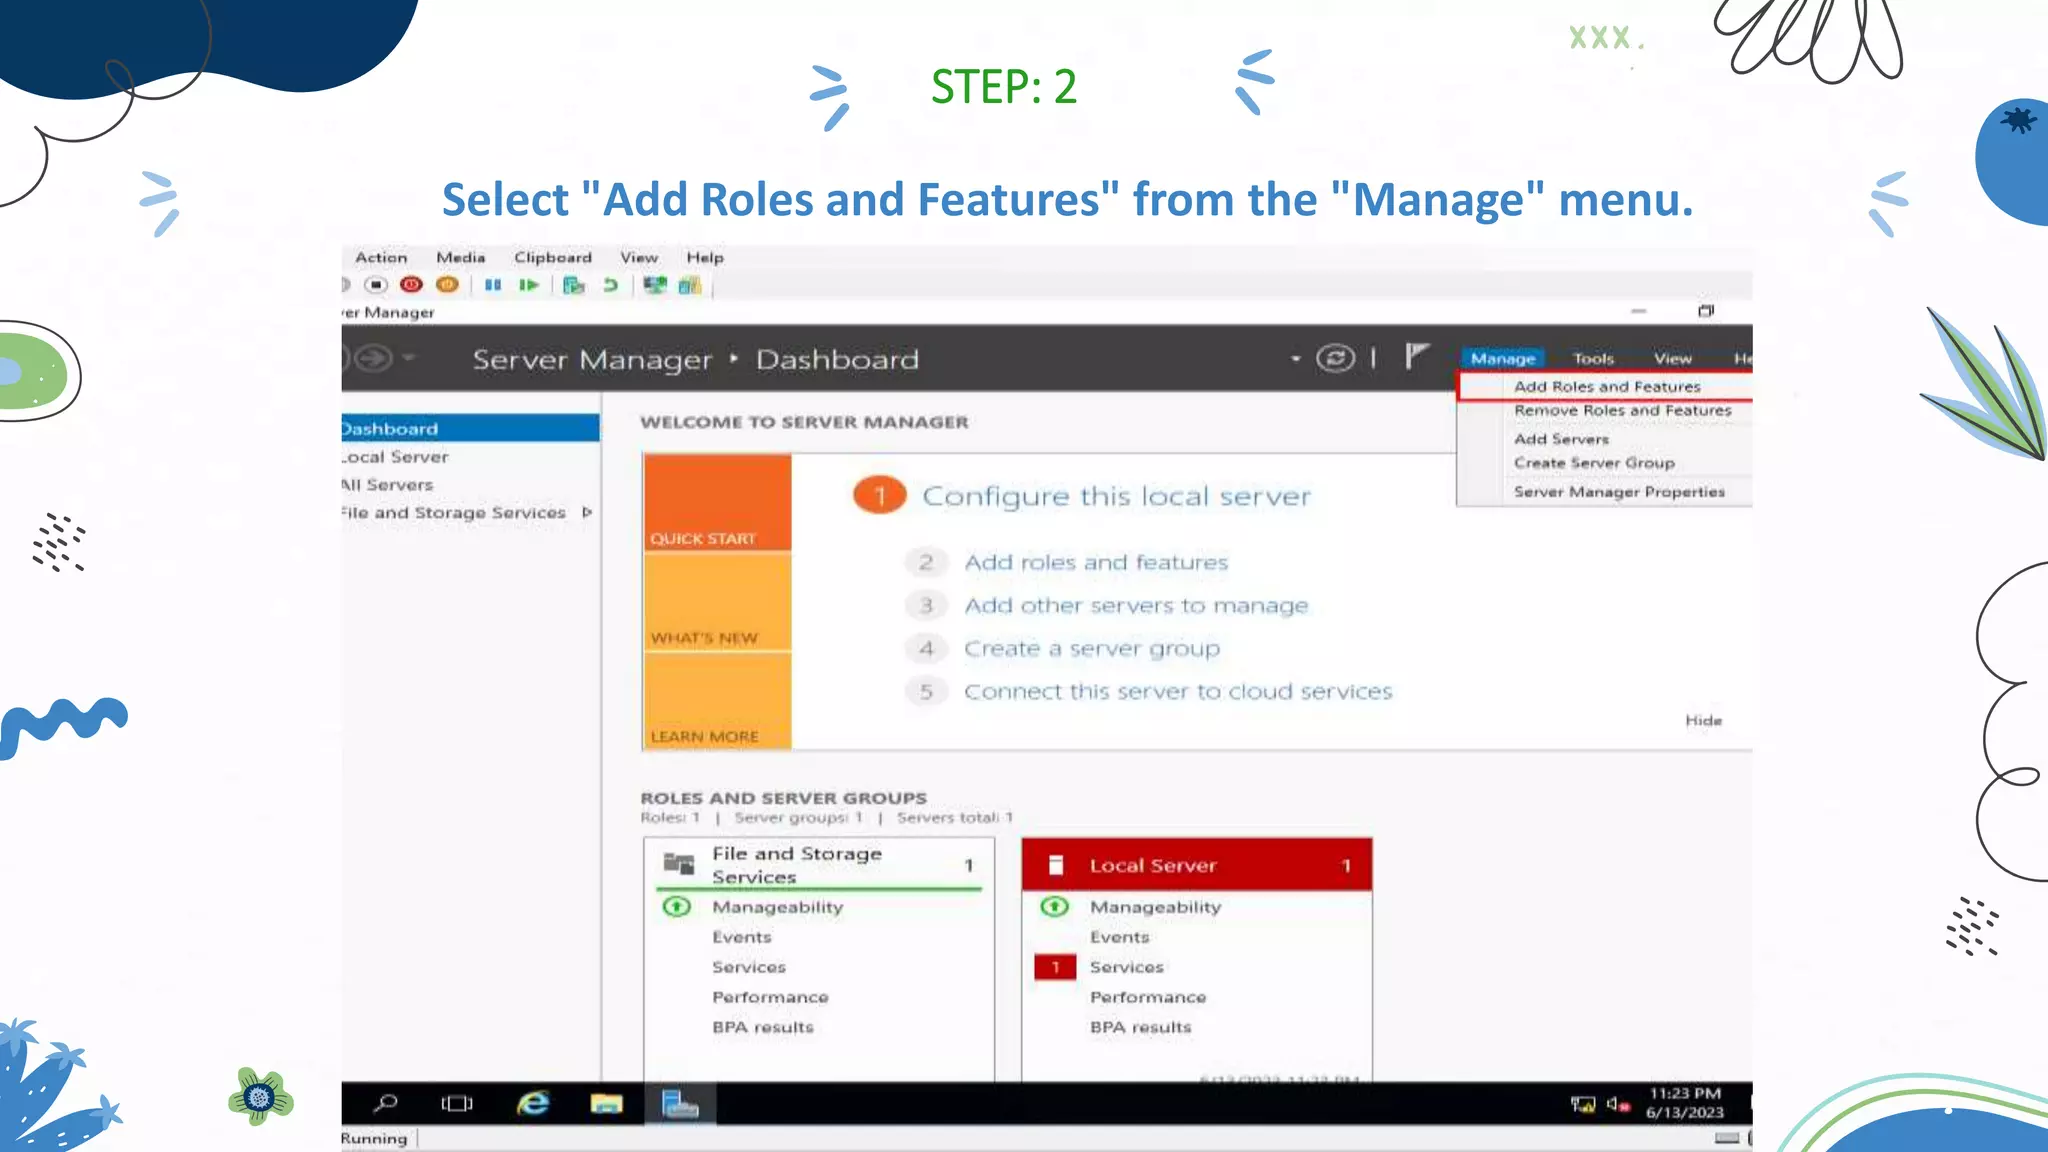
Task: Open File Explorer from the taskbar
Action: (x=606, y=1103)
